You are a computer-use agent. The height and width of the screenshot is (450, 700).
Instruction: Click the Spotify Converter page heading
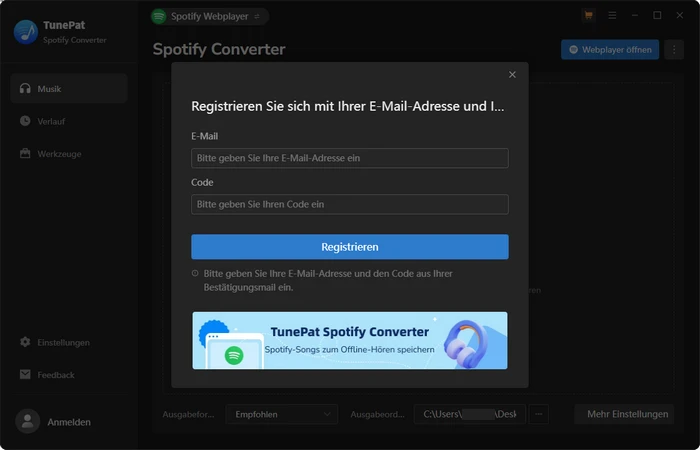click(x=219, y=49)
